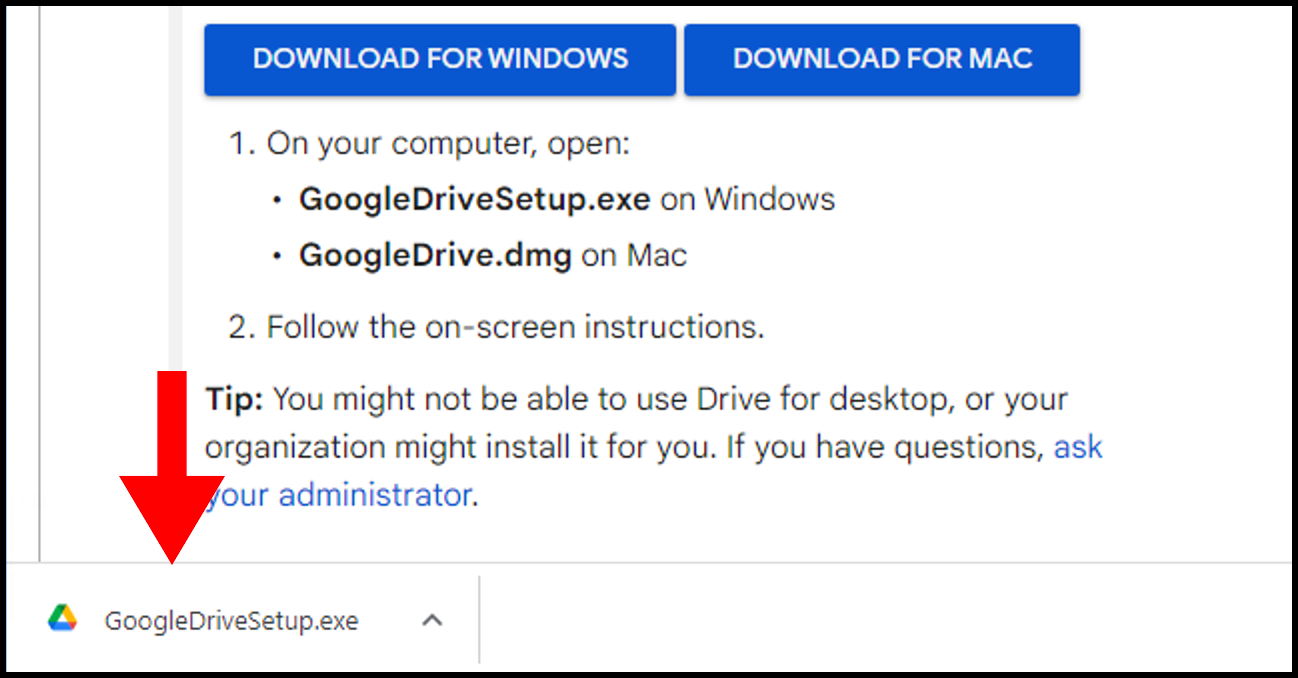
Task: Click the 'On your computer, open:' step
Action: pos(448,144)
